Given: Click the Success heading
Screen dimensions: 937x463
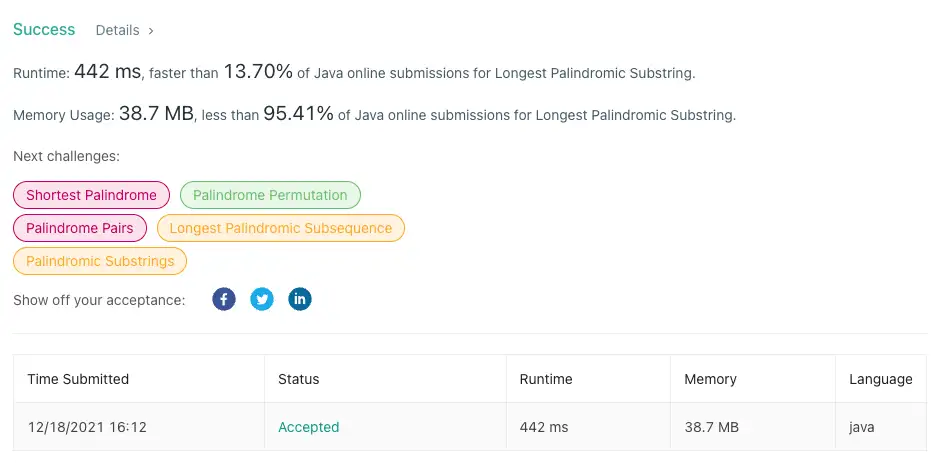Looking at the screenshot, I should (44, 29).
